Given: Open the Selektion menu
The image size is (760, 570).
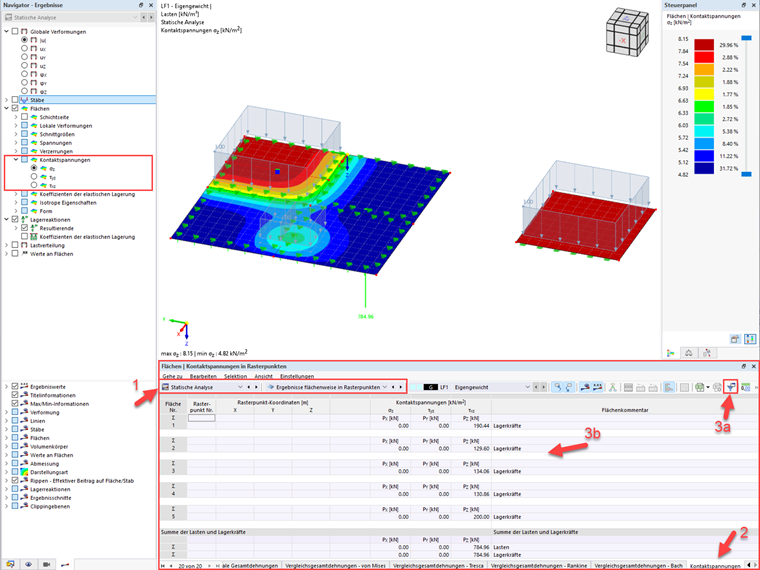Looking at the screenshot, I should (236, 376).
